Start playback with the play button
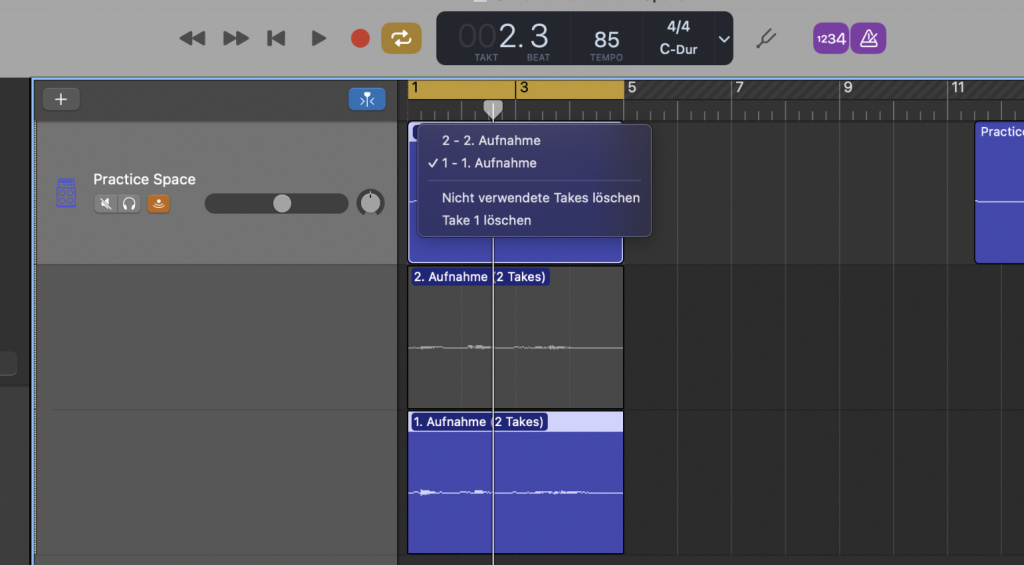Screen dimensions: 1024x565 click(318, 39)
